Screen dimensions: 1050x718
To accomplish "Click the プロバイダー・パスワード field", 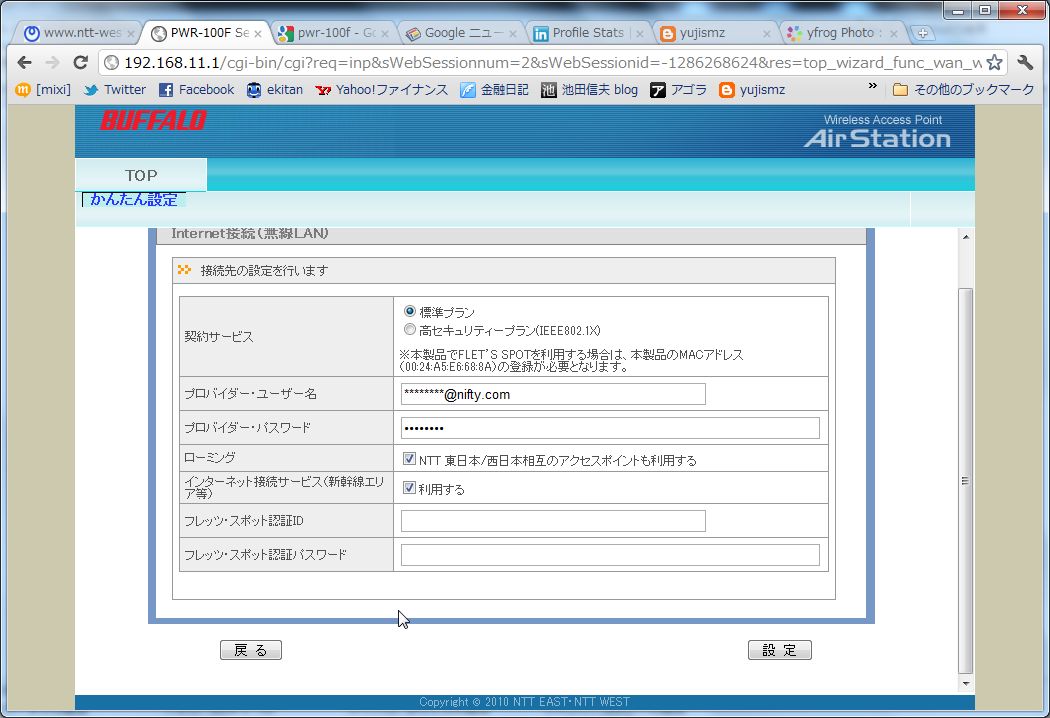I will pos(610,427).
